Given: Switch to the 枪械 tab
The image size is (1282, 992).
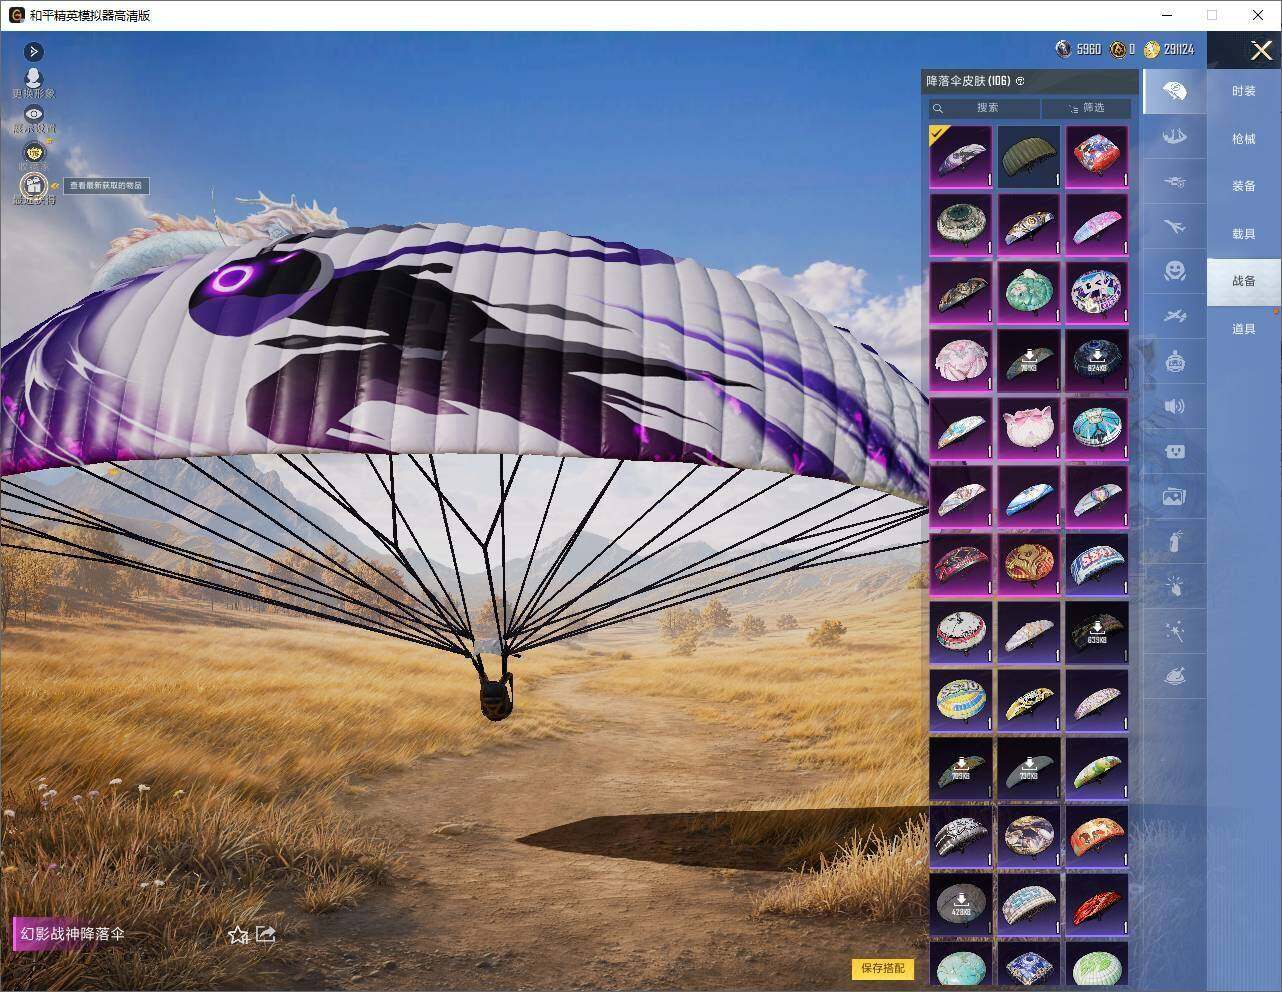Looking at the screenshot, I should tap(1244, 139).
